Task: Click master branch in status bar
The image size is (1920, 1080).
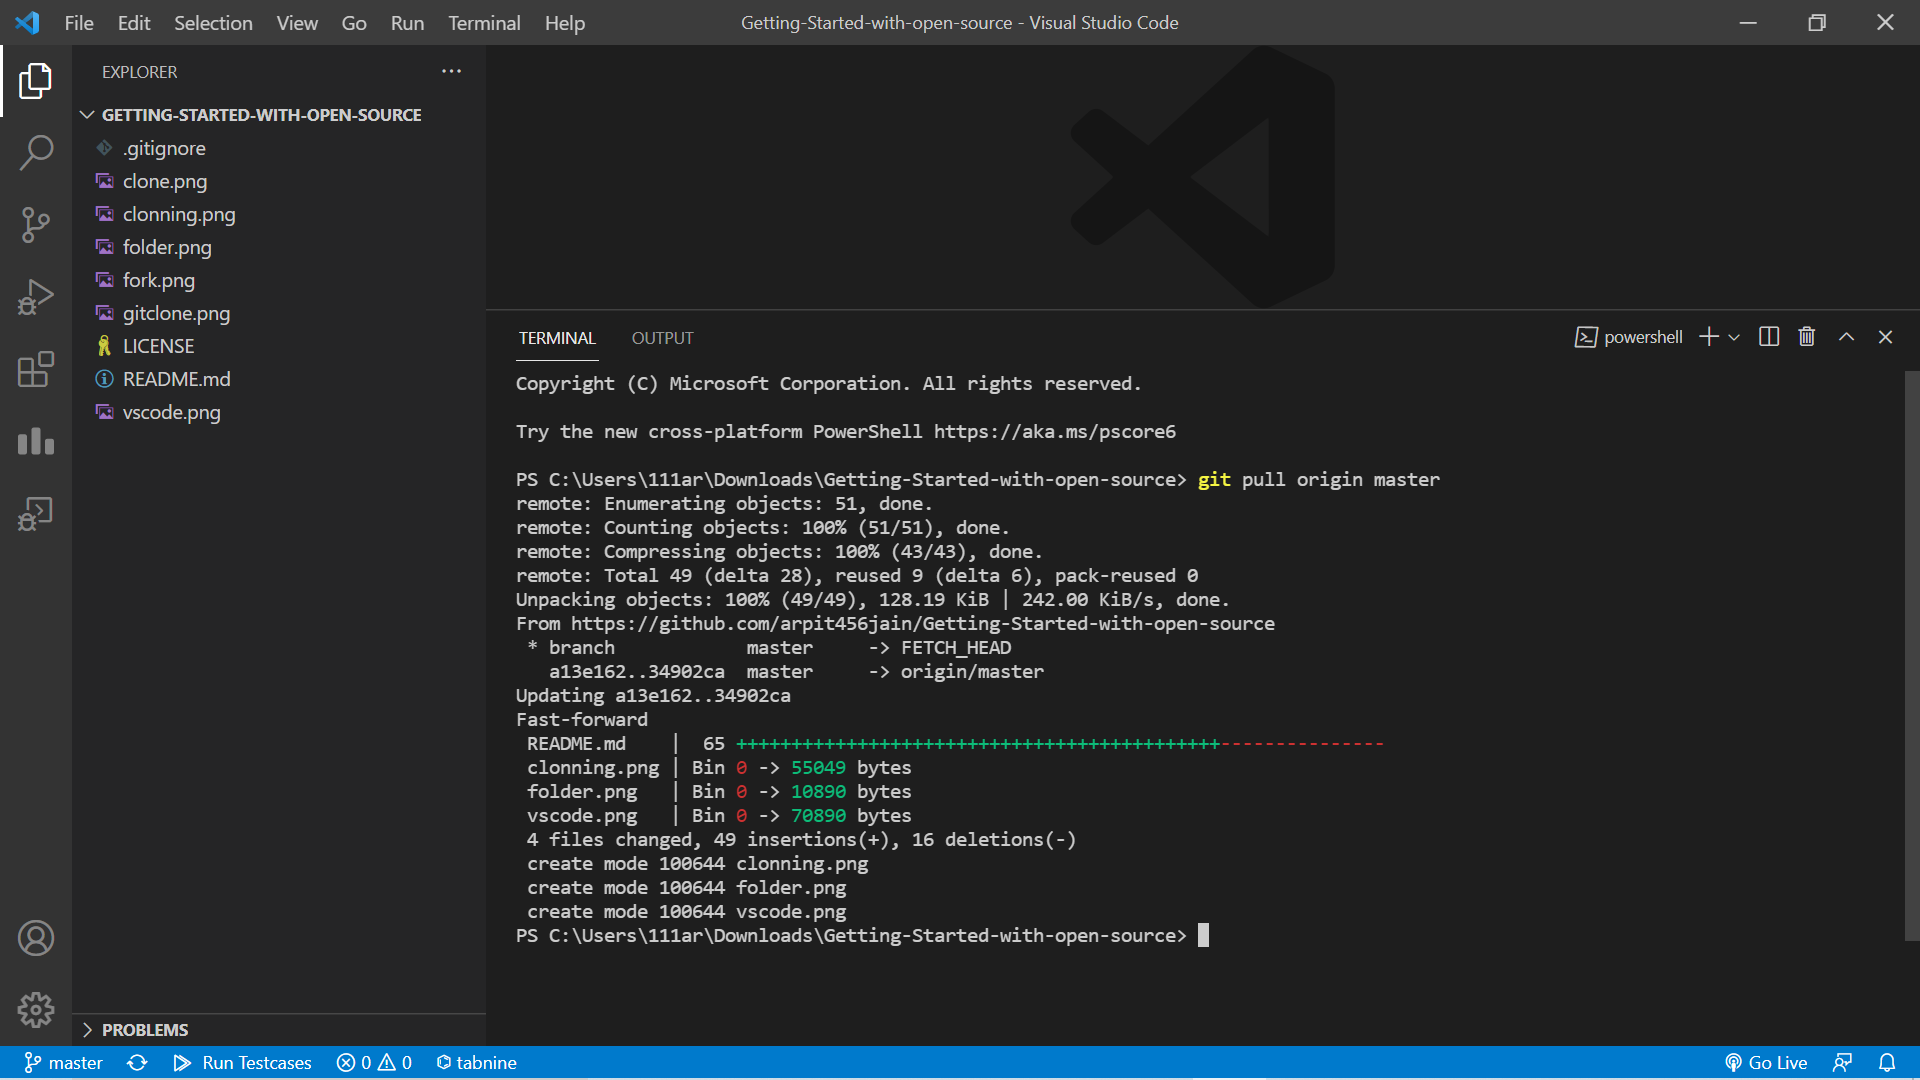Action: (64, 1063)
